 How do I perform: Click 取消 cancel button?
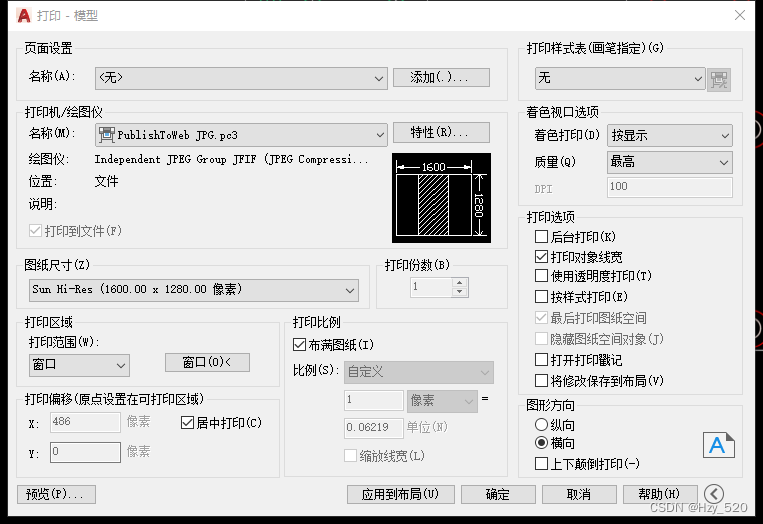(x=579, y=494)
